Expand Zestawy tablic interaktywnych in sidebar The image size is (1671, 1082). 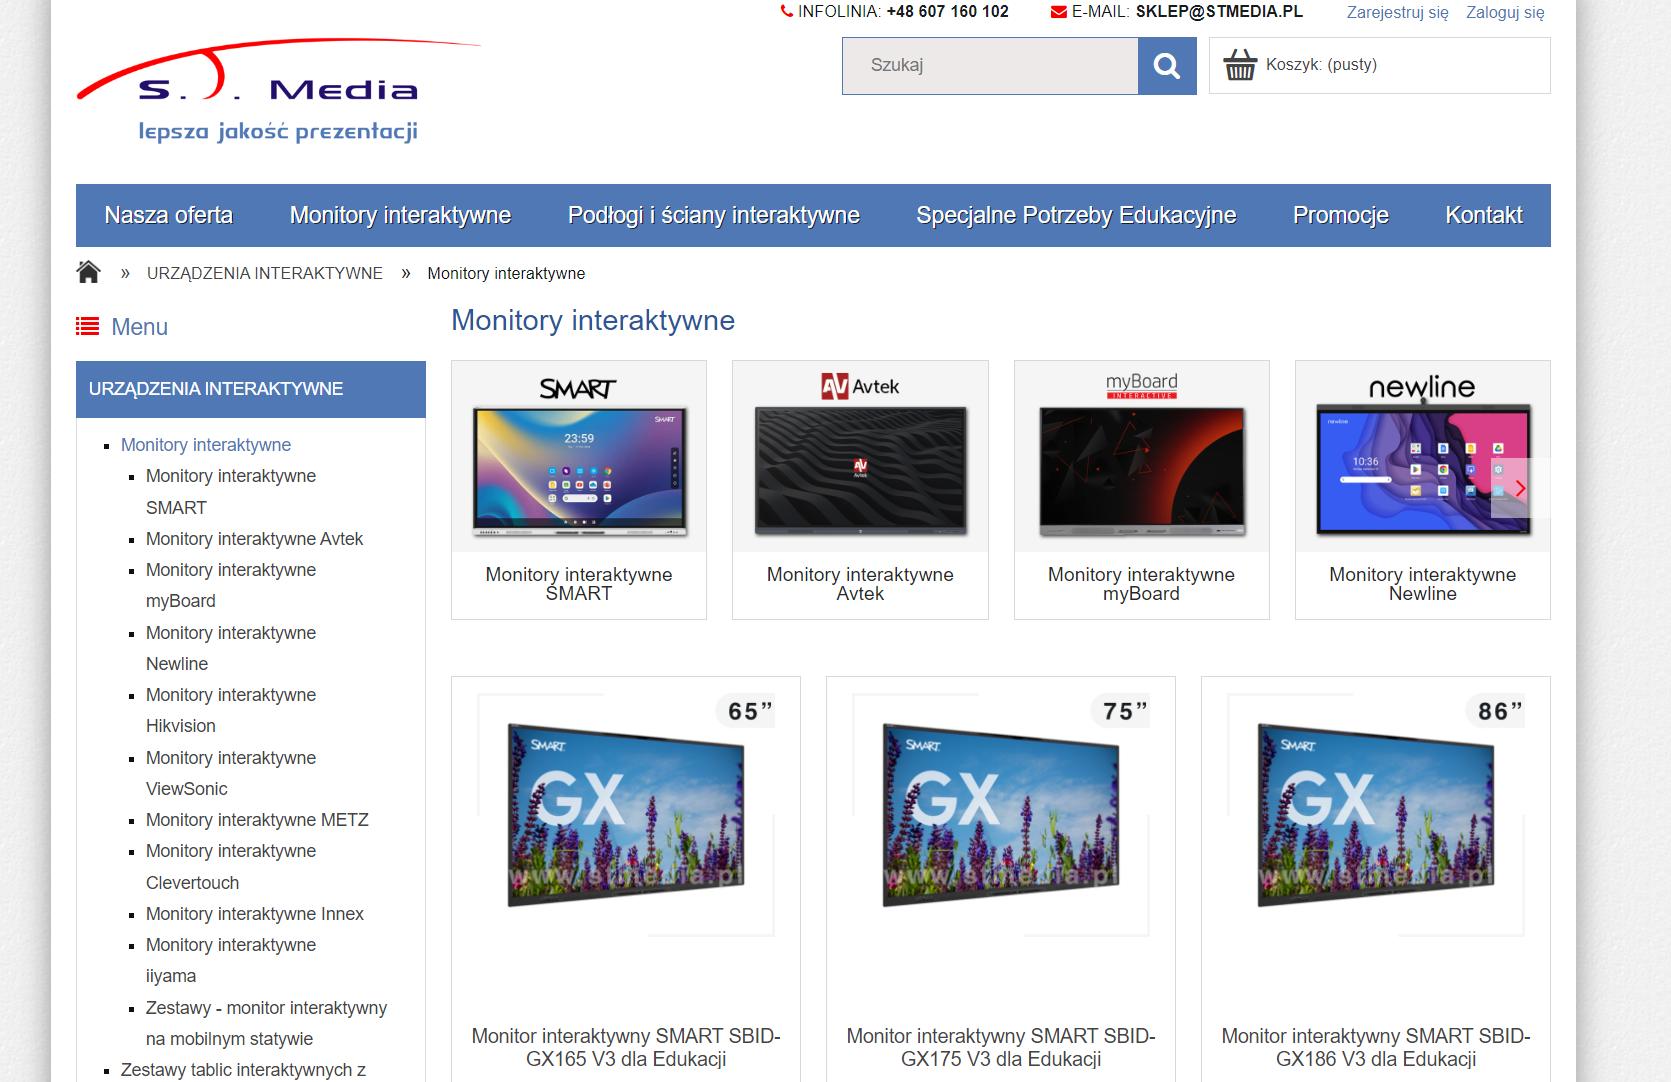tap(243, 1070)
